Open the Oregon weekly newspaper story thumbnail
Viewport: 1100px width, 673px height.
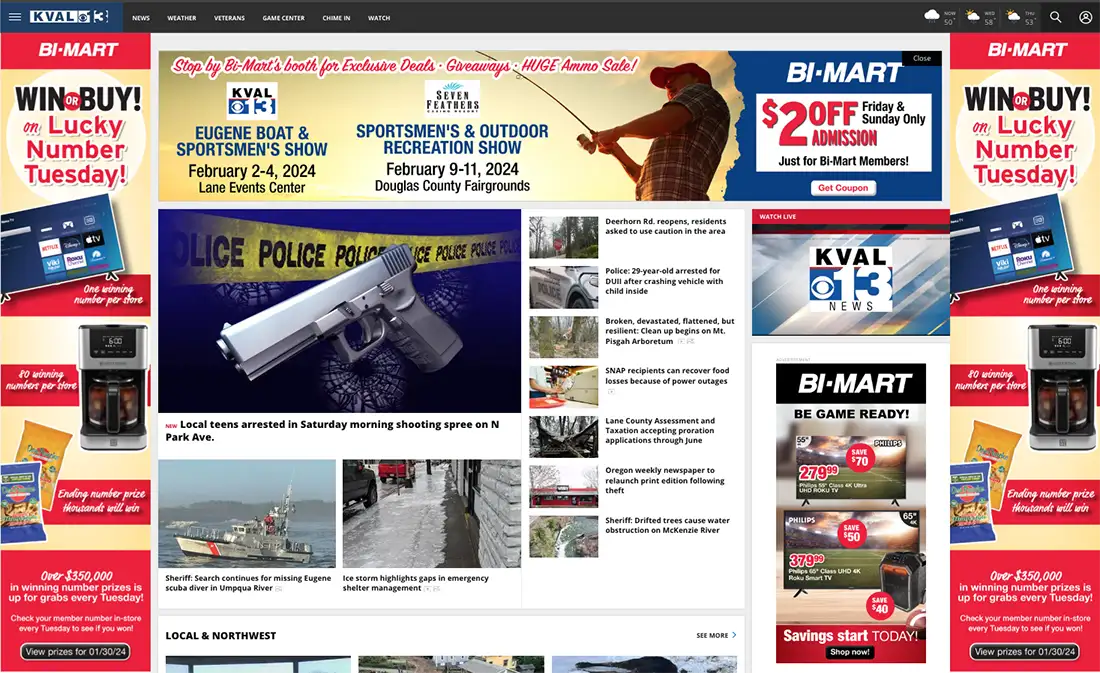[563, 486]
